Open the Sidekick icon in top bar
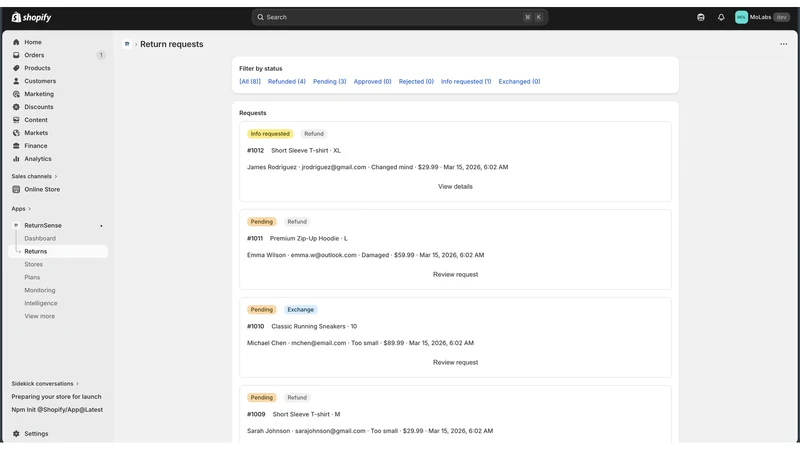The width and height of the screenshot is (800, 450). (701, 17)
